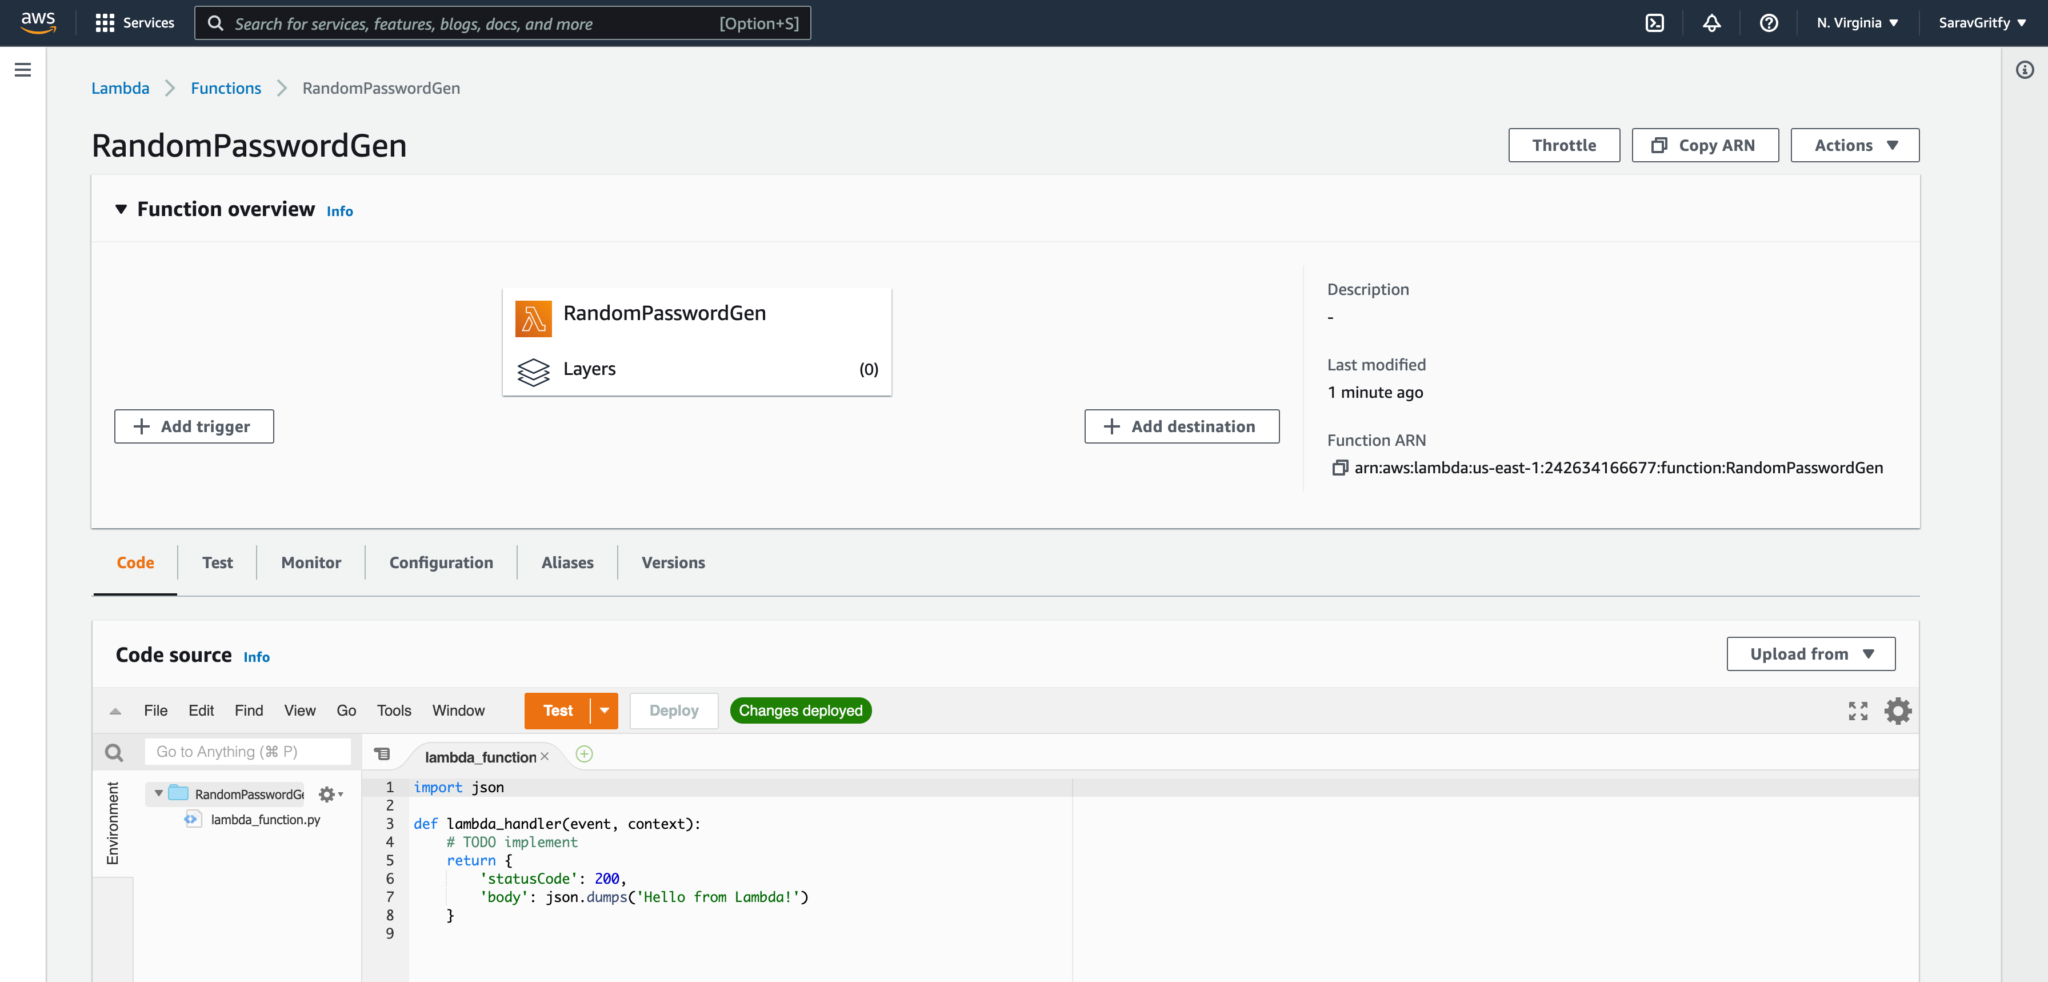
Task: Click the AWS logo
Action: tap(37, 22)
